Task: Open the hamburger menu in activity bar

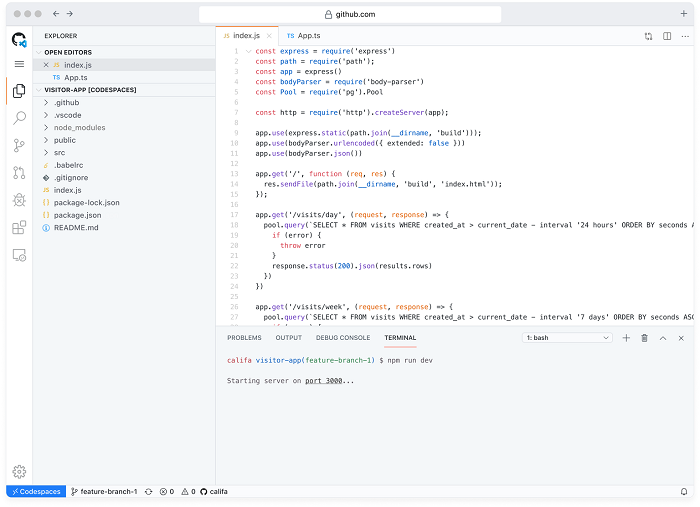Action: (19, 64)
